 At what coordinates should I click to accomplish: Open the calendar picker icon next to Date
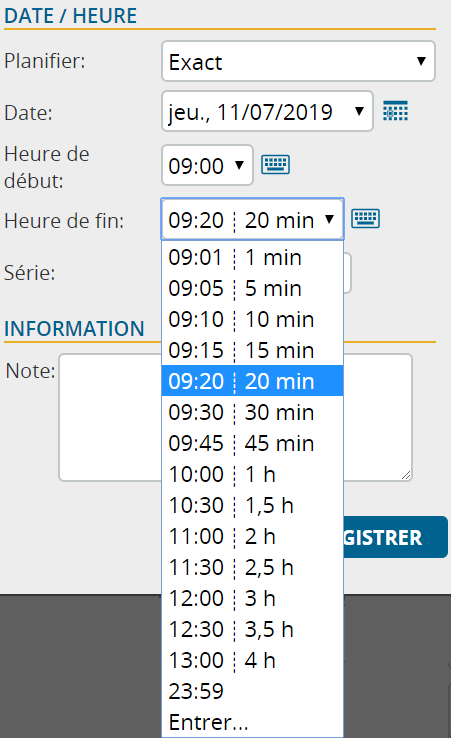click(x=395, y=111)
